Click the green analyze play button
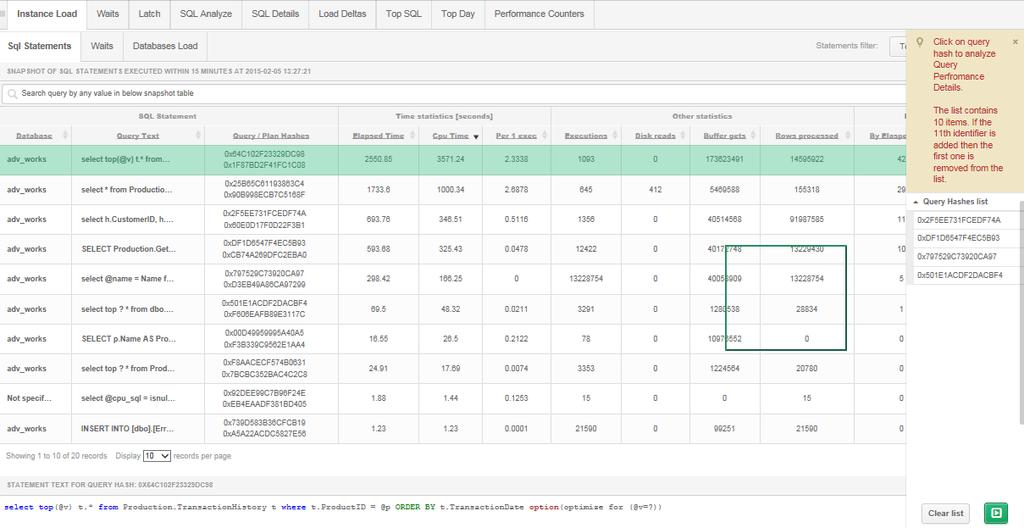Viewport: 1024px width, 528px height. (995, 513)
